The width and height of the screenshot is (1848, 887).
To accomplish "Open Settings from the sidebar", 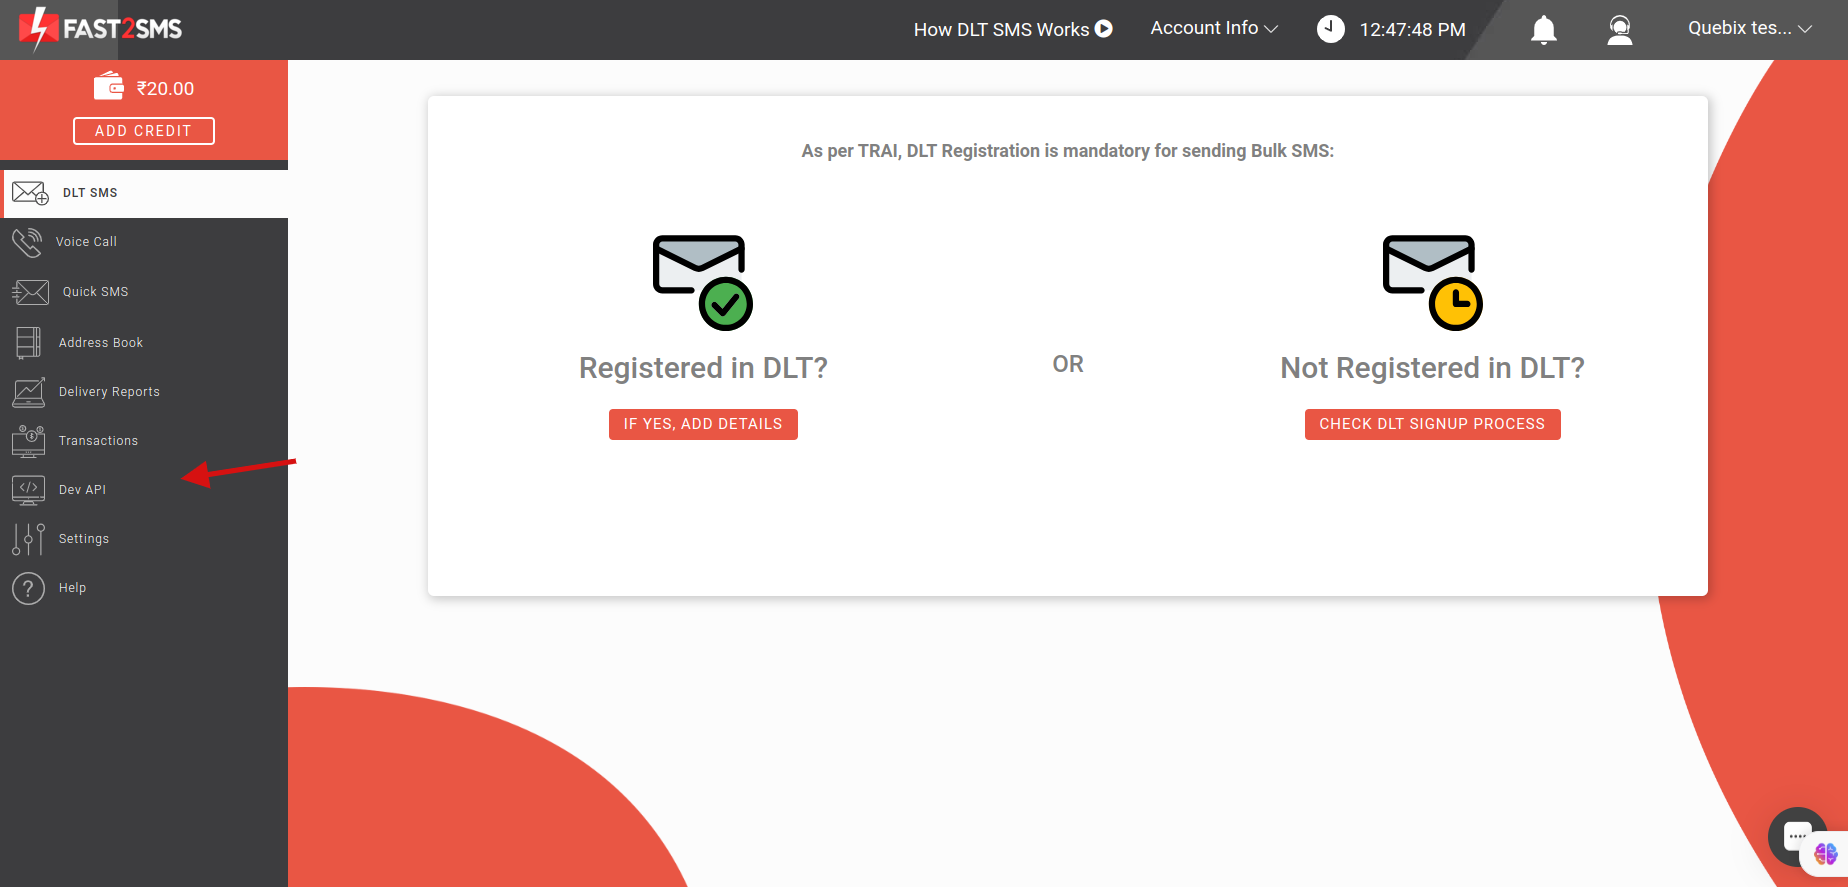I will coord(144,539).
